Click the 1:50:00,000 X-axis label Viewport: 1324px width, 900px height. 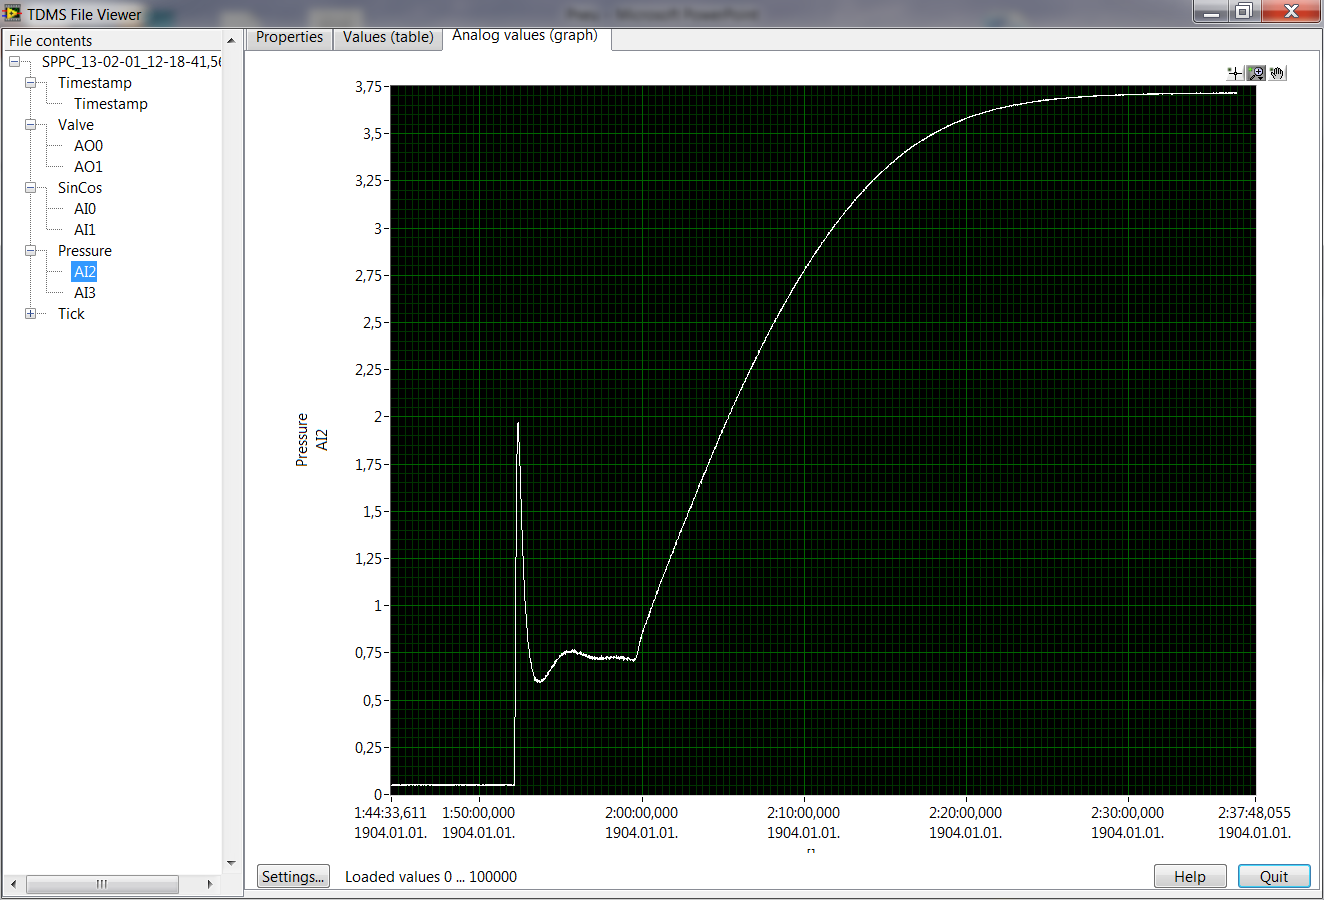coord(478,813)
